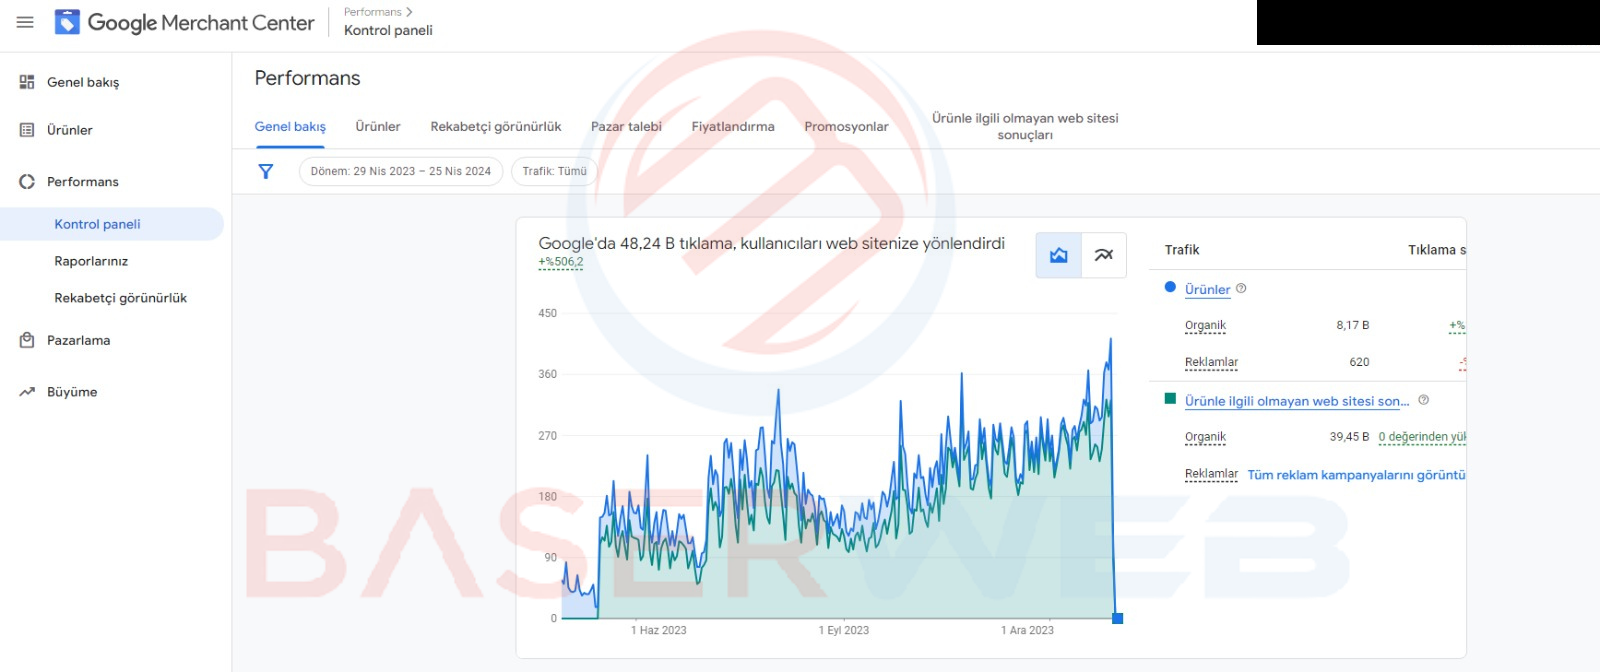Open the Dönem date range filter
This screenshot has height=672, width=1600.
click(x=400, y=171)
